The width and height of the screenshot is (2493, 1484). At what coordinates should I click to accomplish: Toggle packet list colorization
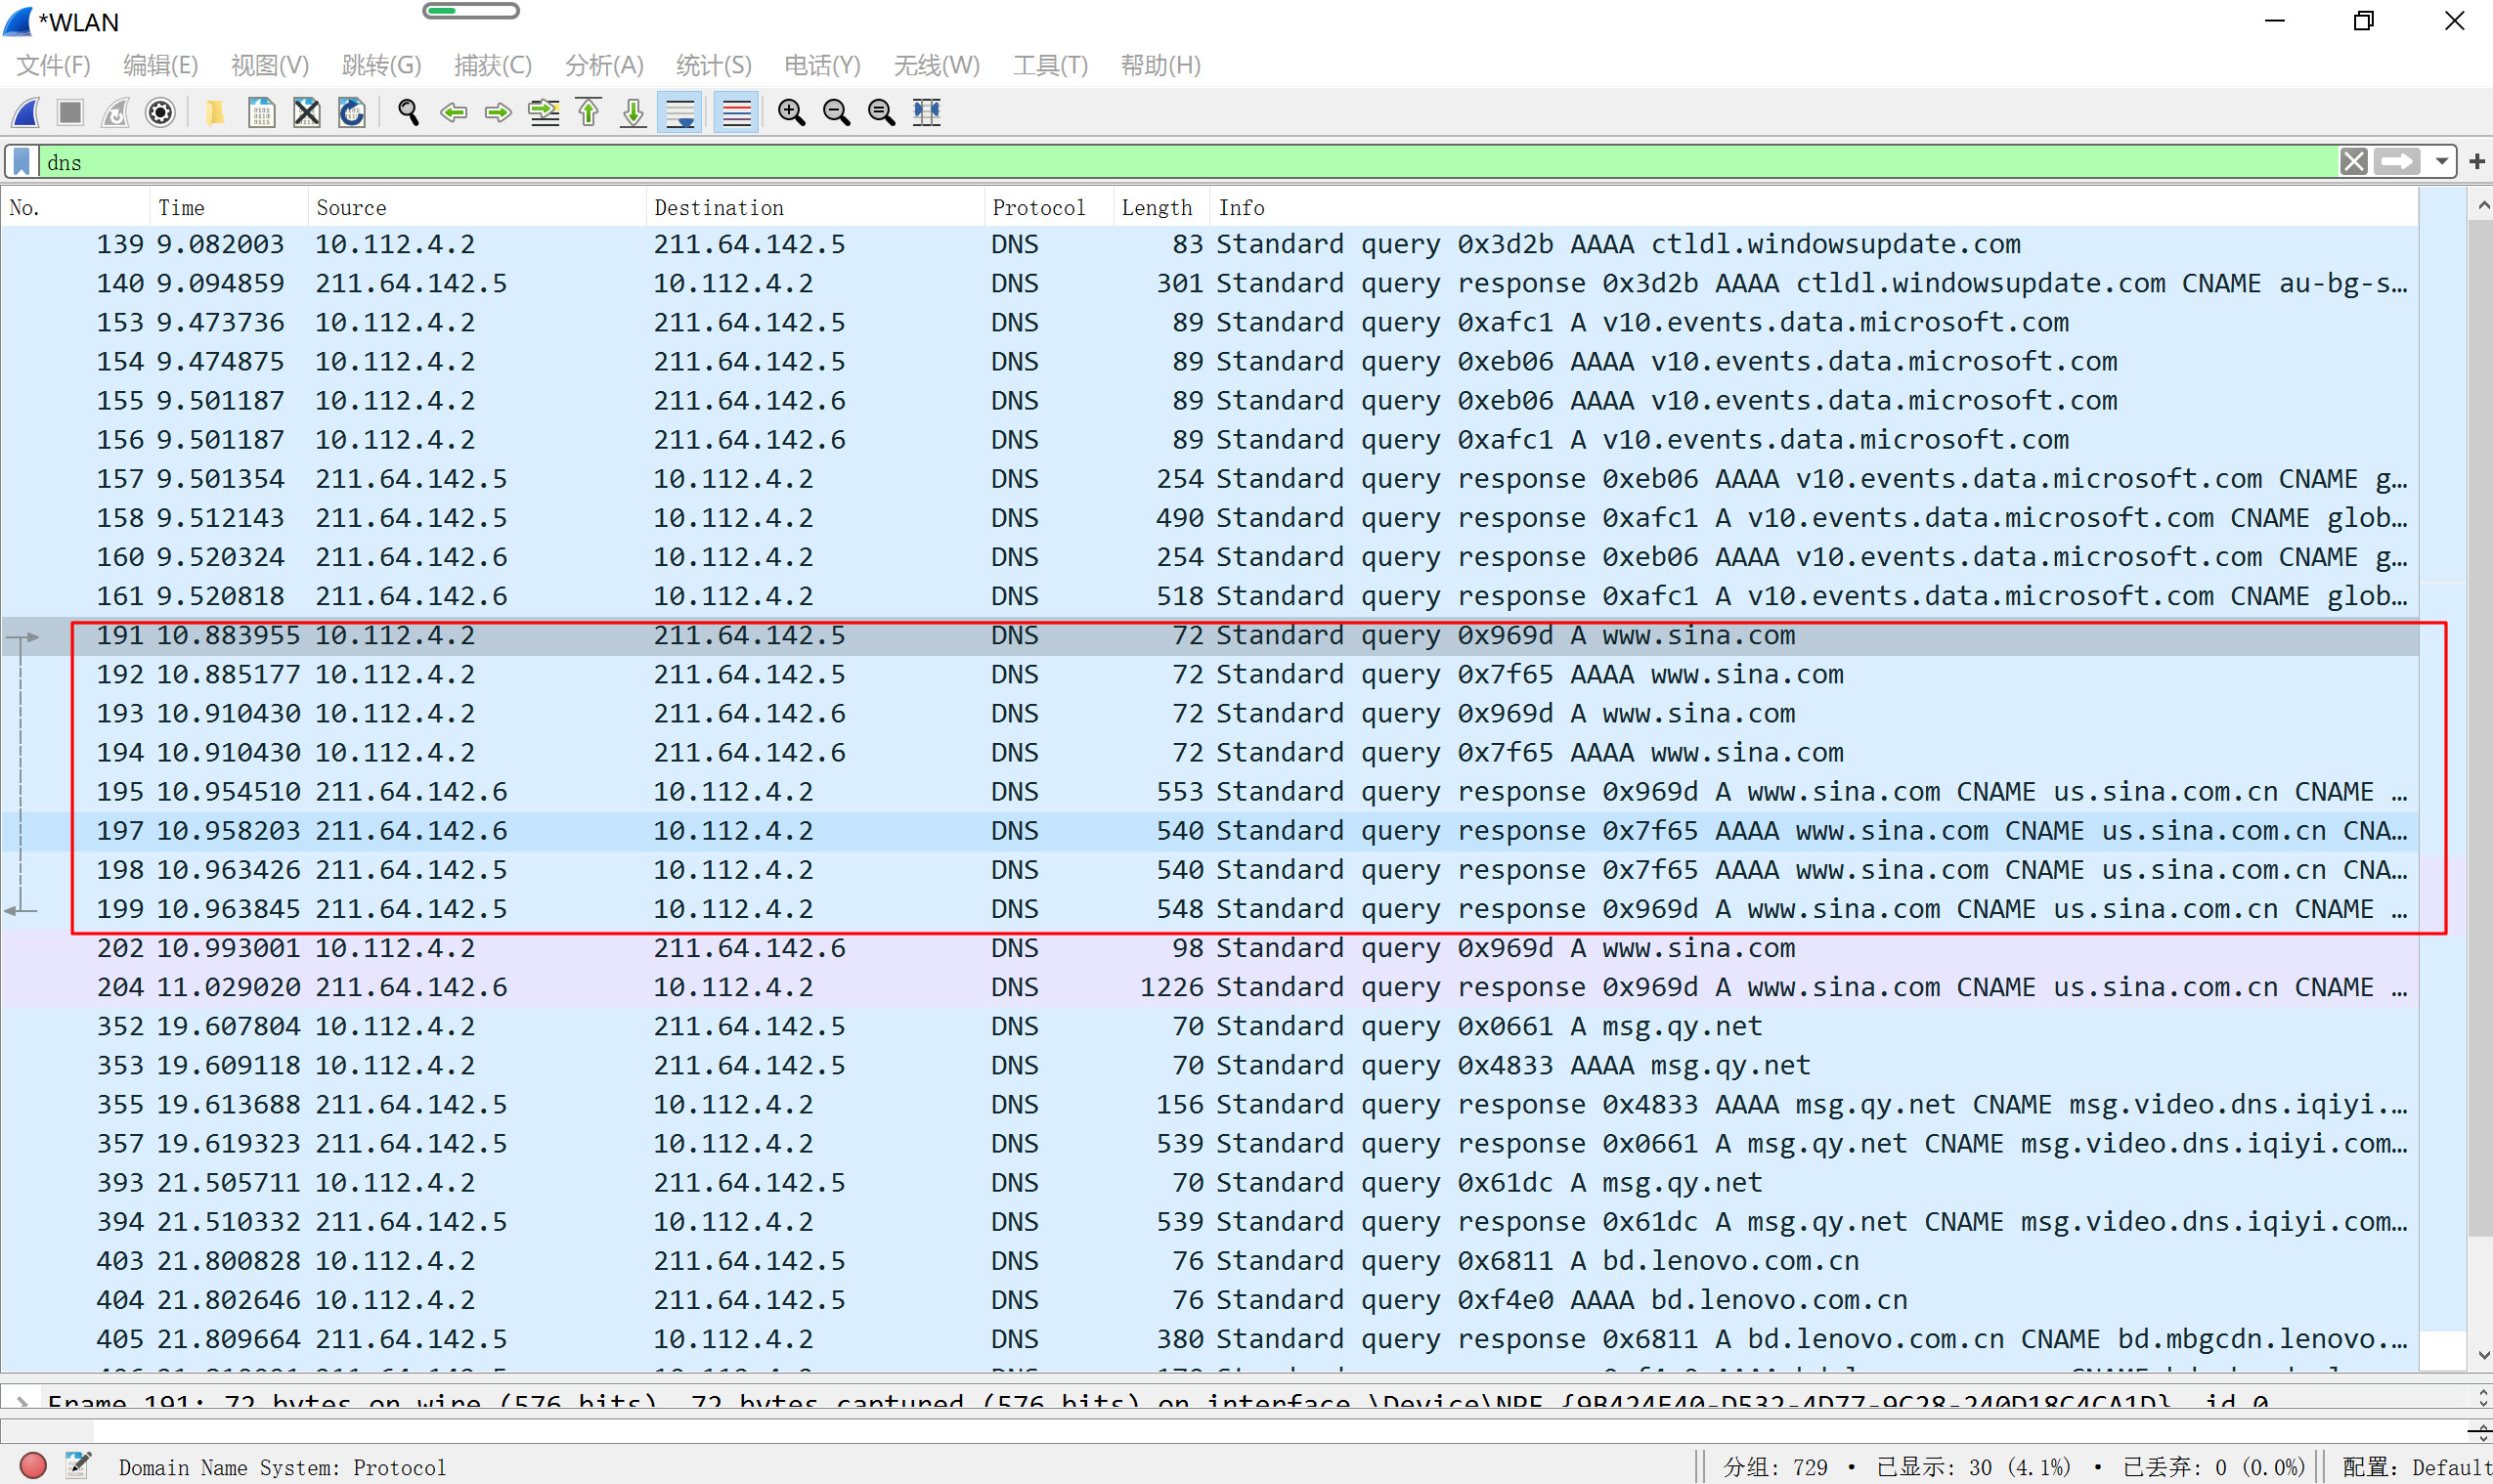tap(735, 112)
